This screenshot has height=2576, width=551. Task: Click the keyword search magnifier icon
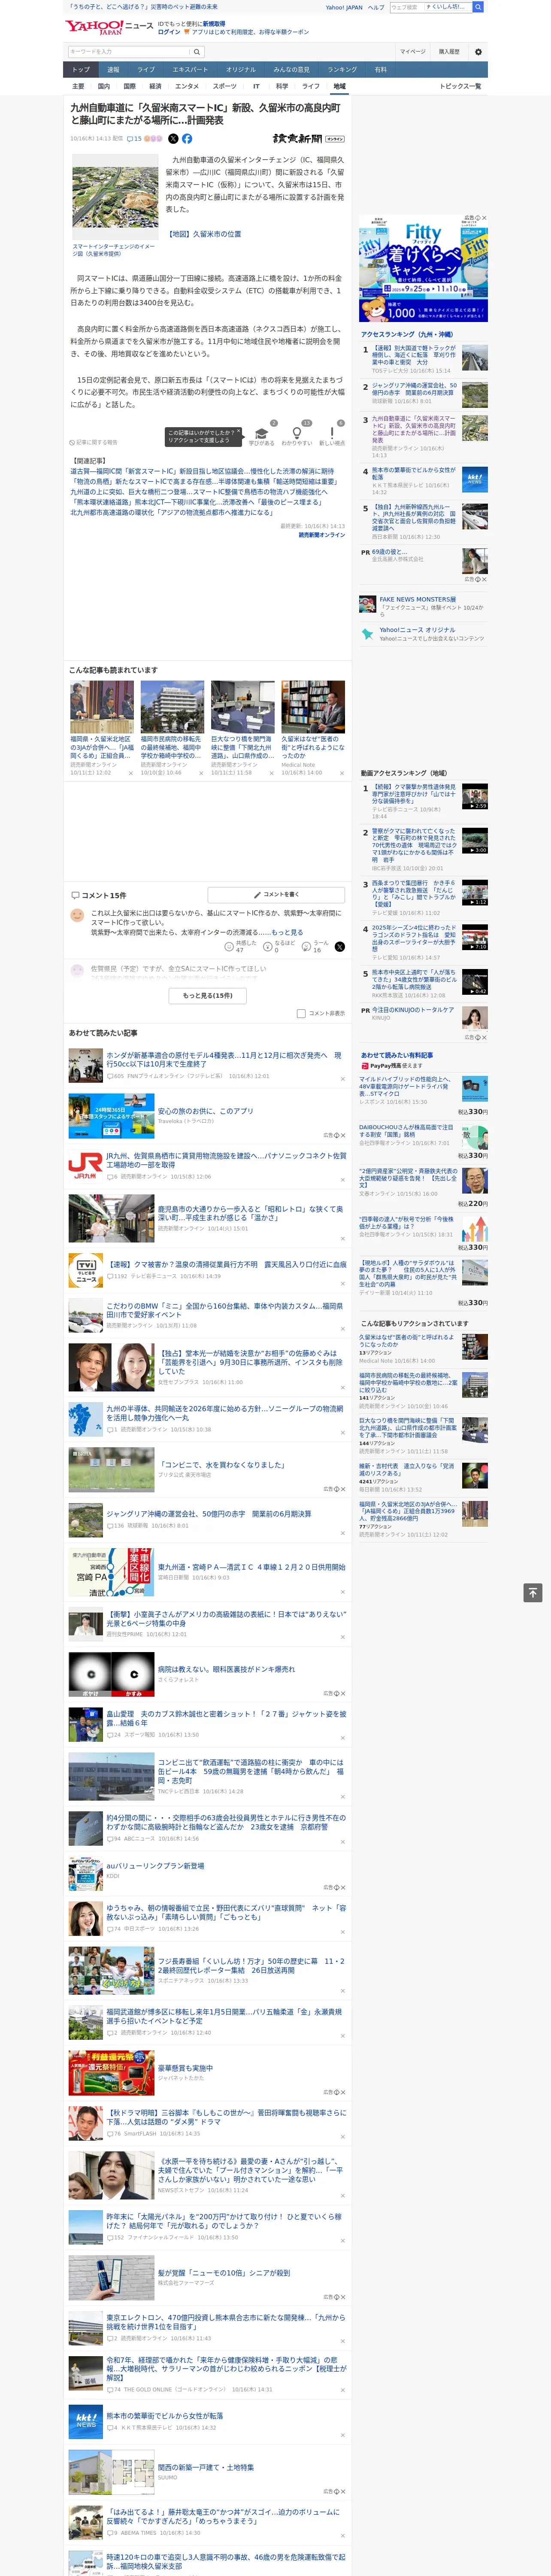pyautogui.click(x=197, y=52)
